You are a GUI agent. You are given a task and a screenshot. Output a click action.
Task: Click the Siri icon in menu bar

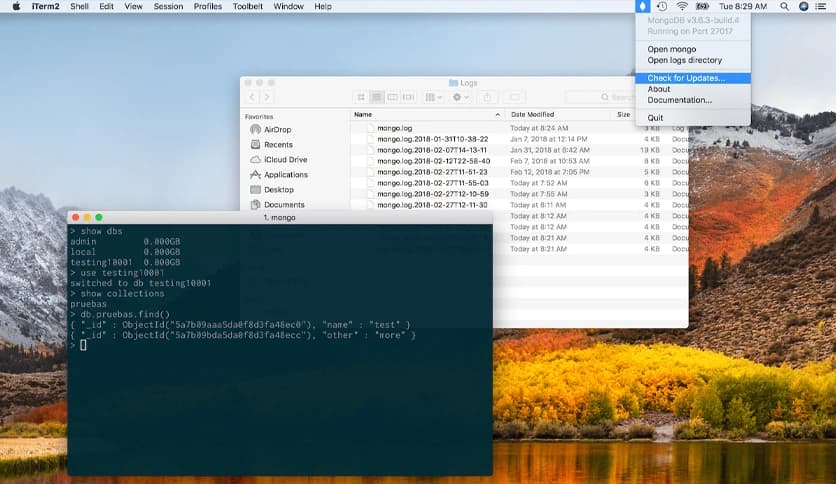click(x=803, y=6)
